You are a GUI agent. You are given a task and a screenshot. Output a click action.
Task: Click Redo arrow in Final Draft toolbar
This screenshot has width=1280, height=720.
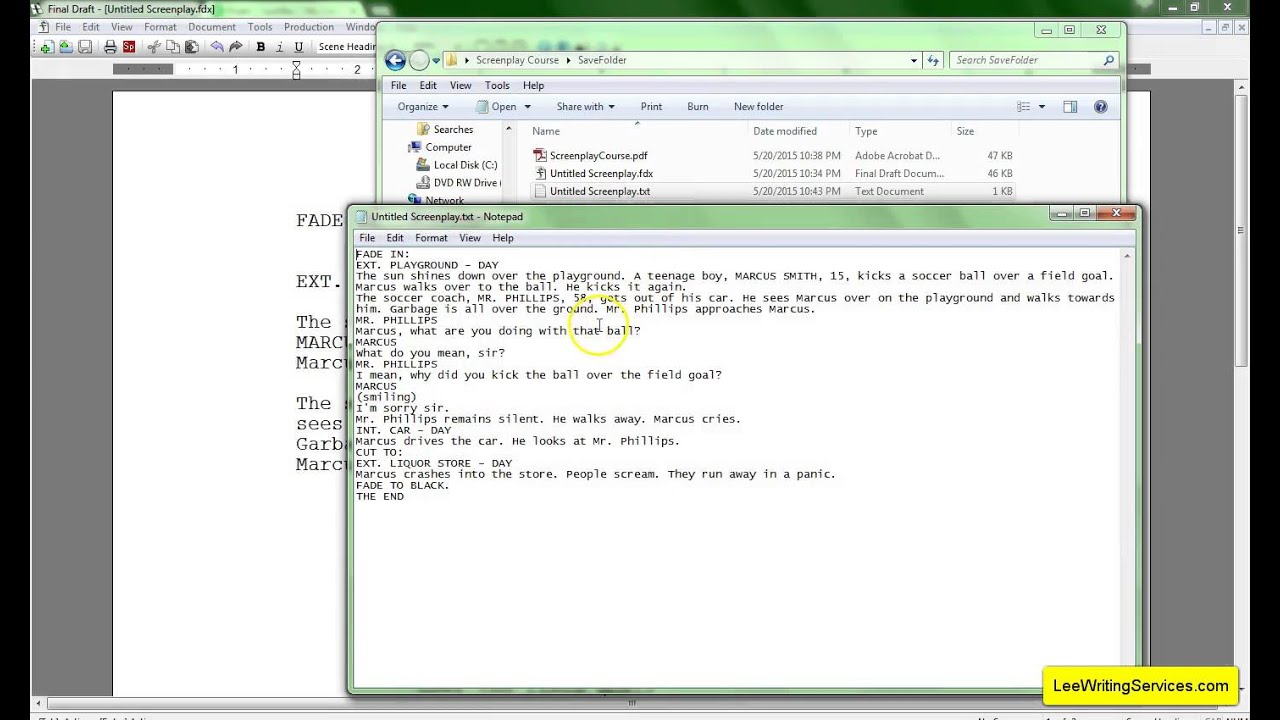click(236, 47)
